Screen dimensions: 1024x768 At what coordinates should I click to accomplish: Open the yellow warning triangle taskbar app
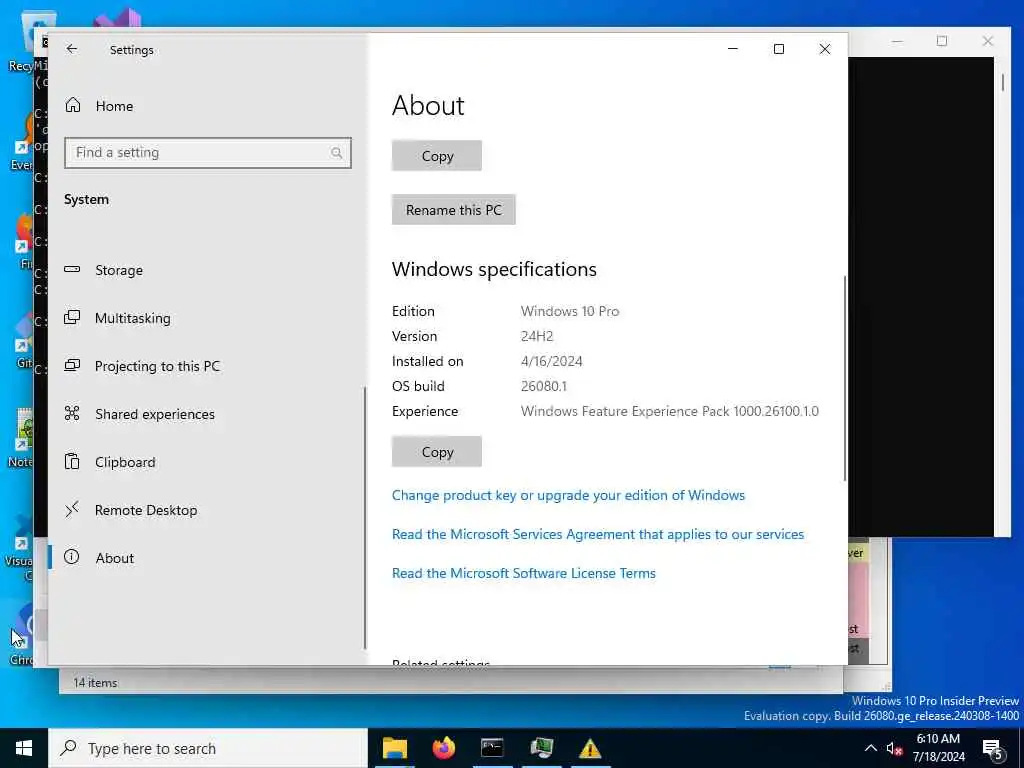(x=590, y=748)
